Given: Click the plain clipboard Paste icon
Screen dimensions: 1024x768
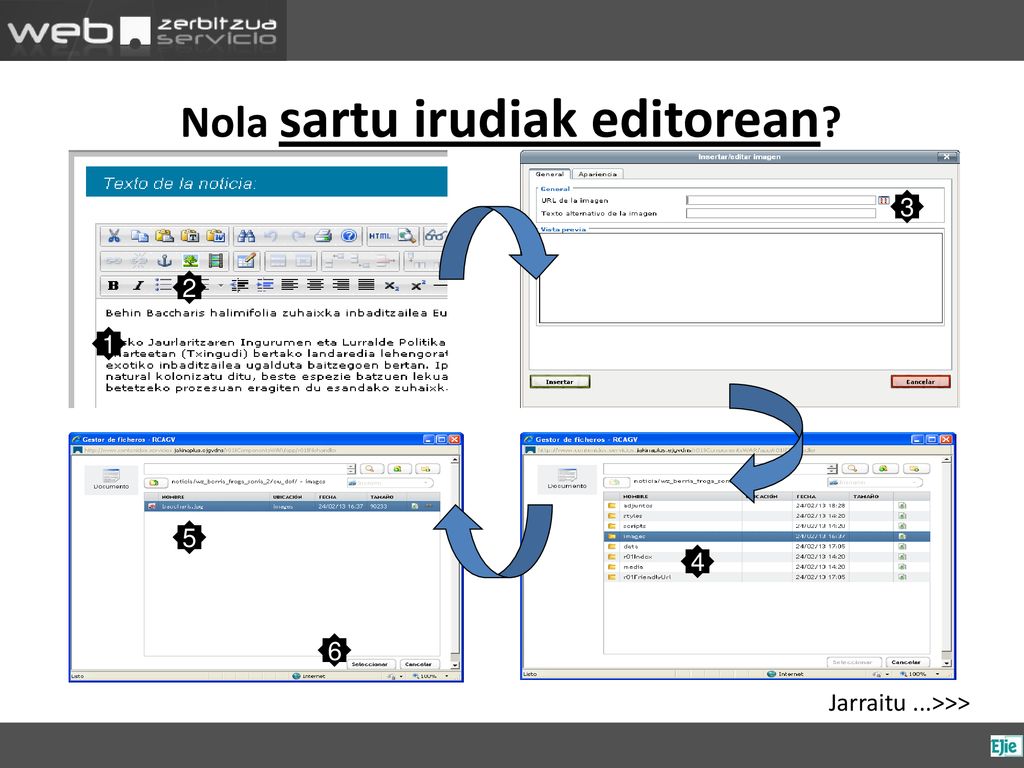Looking at the screenshot, I should point(164,236).
